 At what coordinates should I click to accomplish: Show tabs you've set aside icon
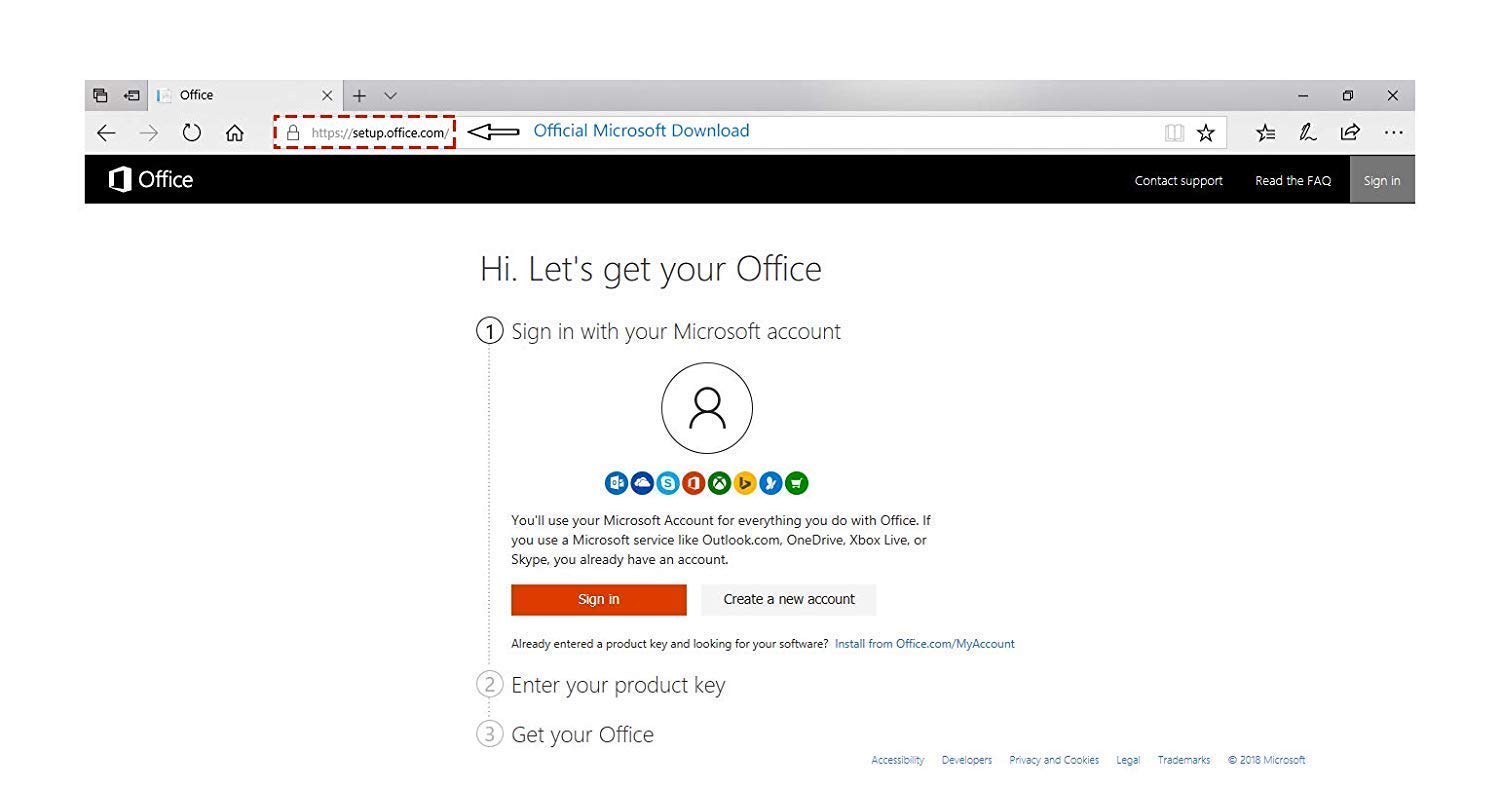[100, 95]
